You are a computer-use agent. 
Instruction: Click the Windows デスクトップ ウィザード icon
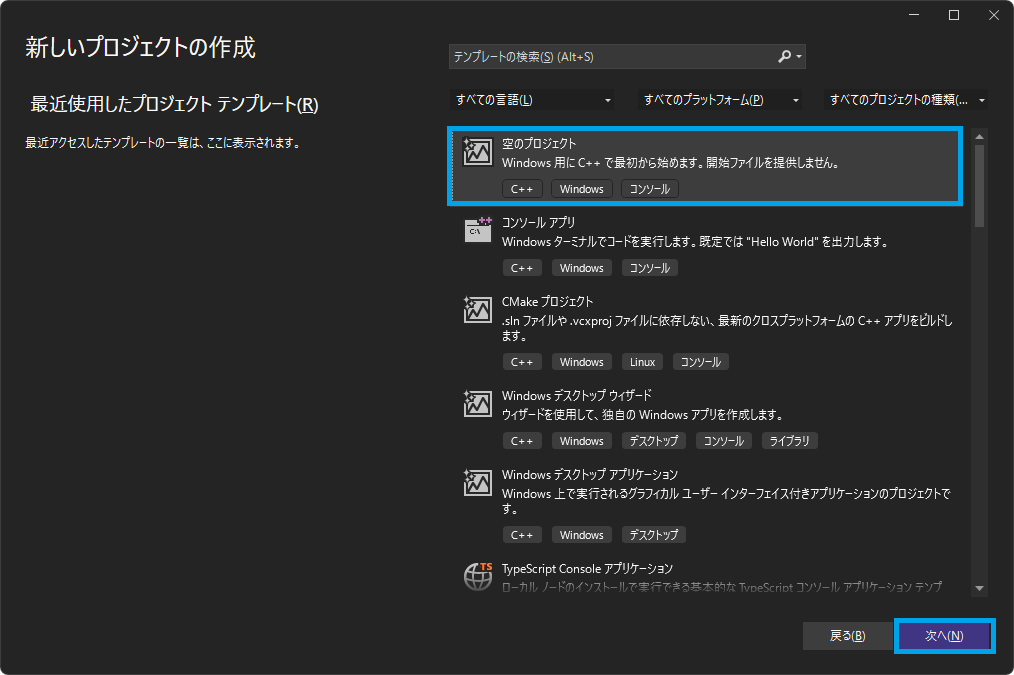pyautogui.click(x=477, y=403)
